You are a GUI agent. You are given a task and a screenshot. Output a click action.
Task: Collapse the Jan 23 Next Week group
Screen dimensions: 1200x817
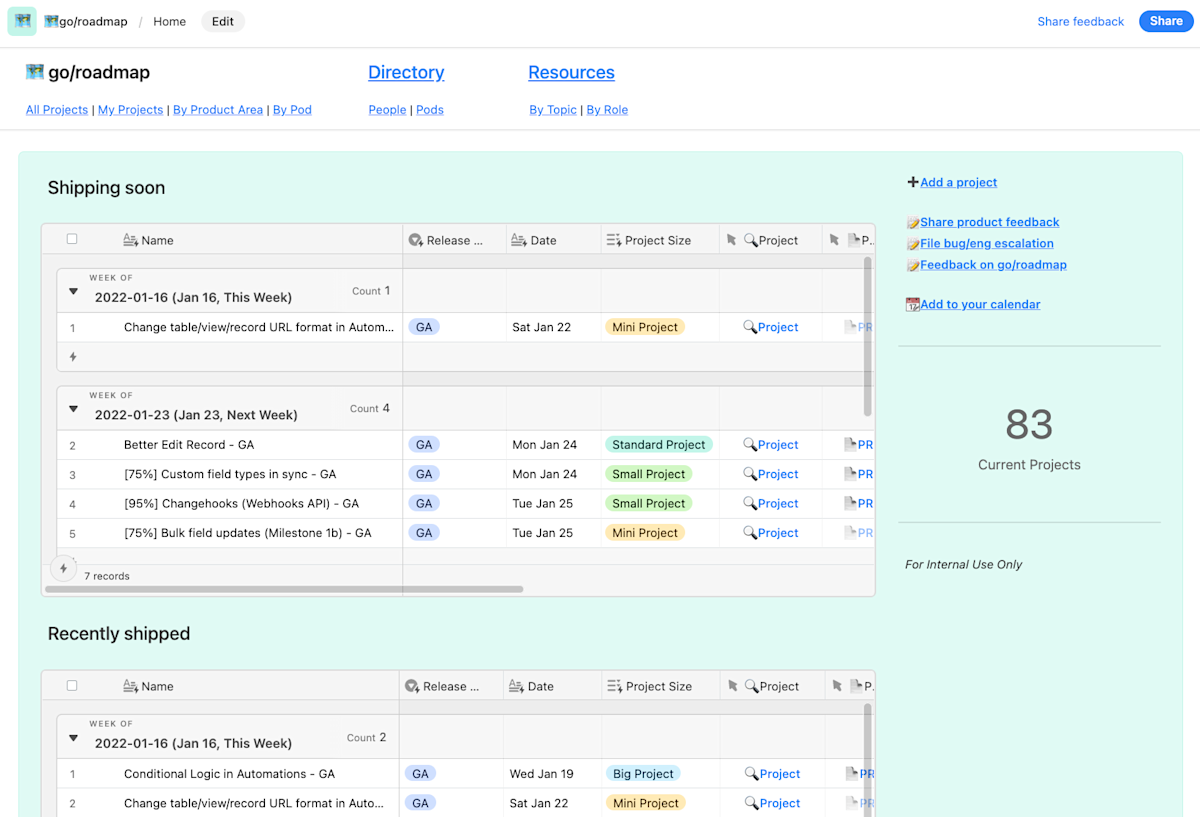pos(72,408)
